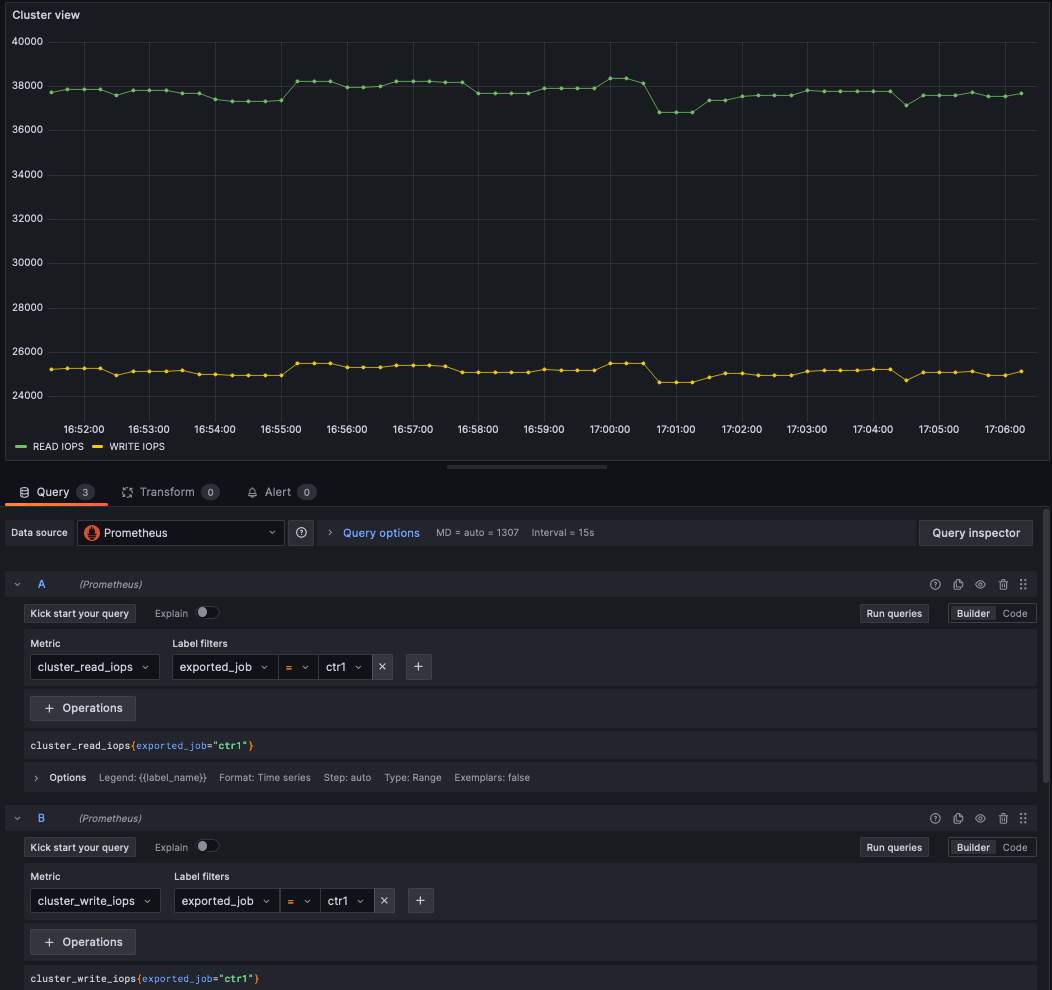
Task: Collapse query B row
Action: (x=17, y=818)
